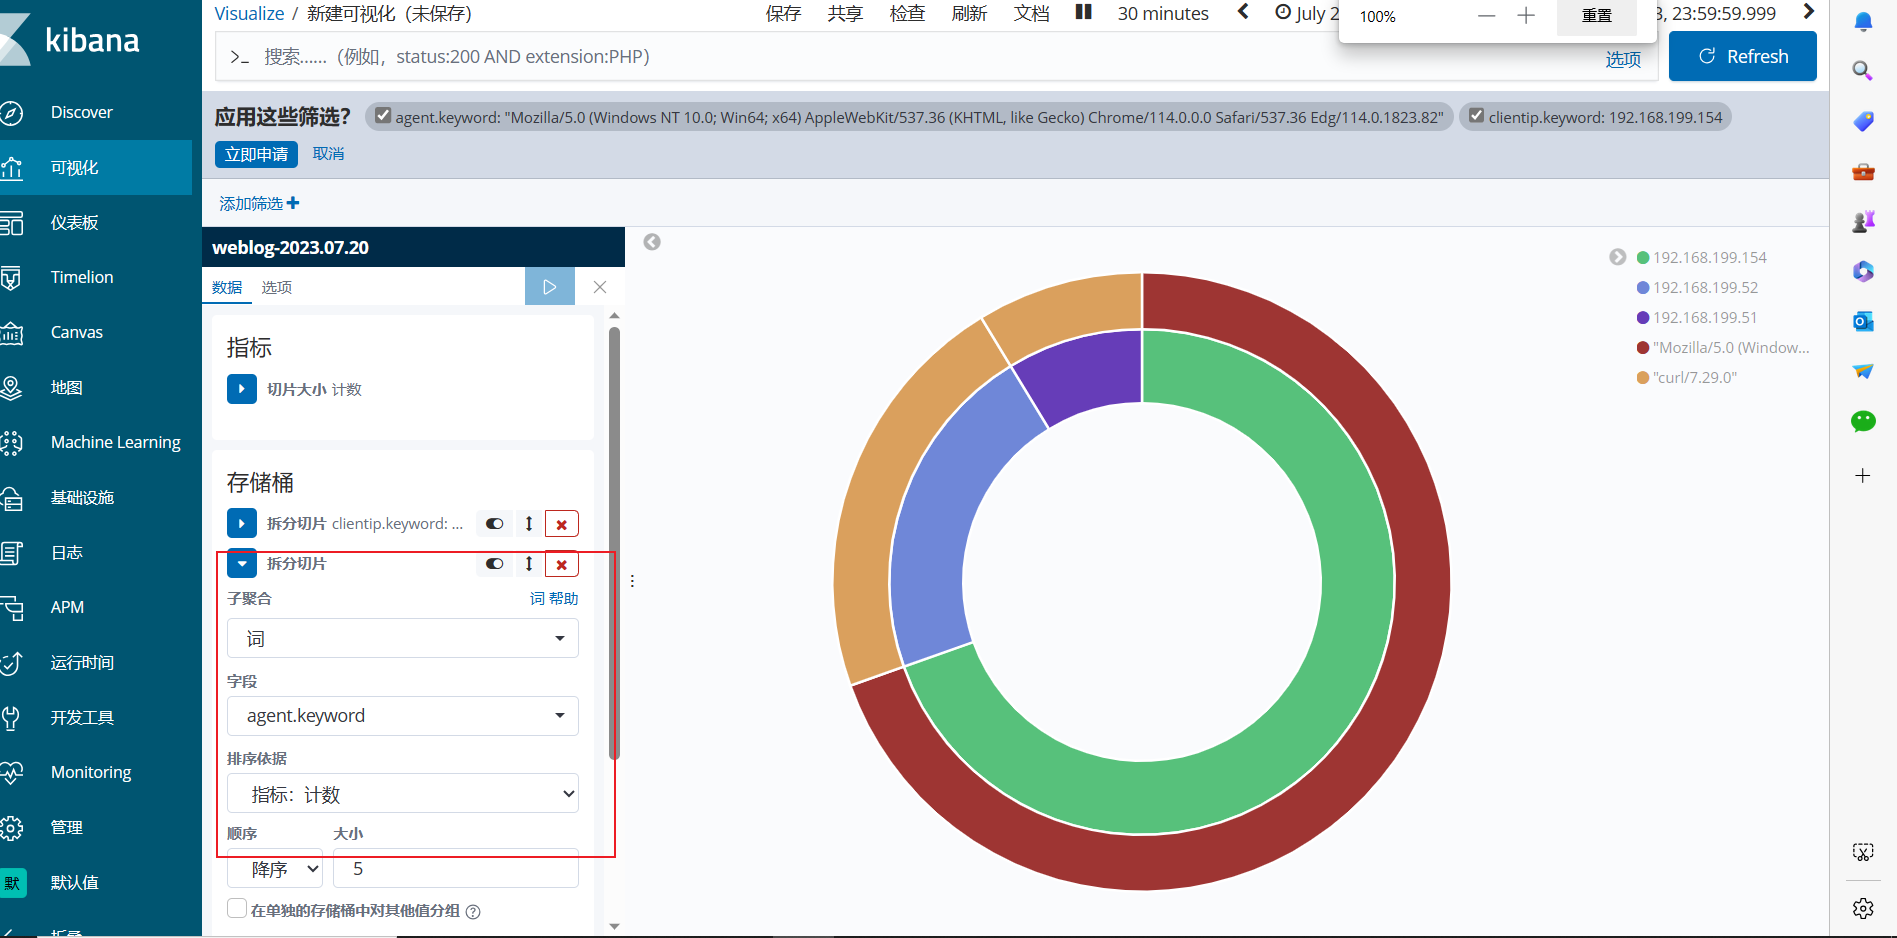This screenshot has width=1897, height=938.
Task: Click orange legend dot for curl/7.29.0
Action: (x=1642, y=377)
